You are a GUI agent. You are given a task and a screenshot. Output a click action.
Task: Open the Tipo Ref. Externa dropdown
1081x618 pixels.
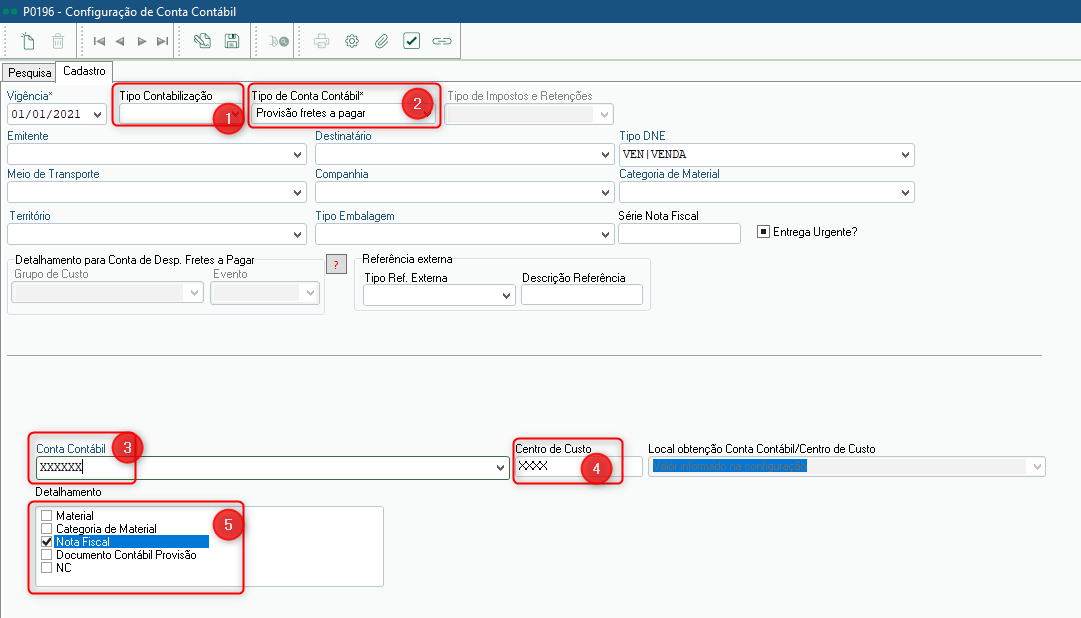[507, 295]
